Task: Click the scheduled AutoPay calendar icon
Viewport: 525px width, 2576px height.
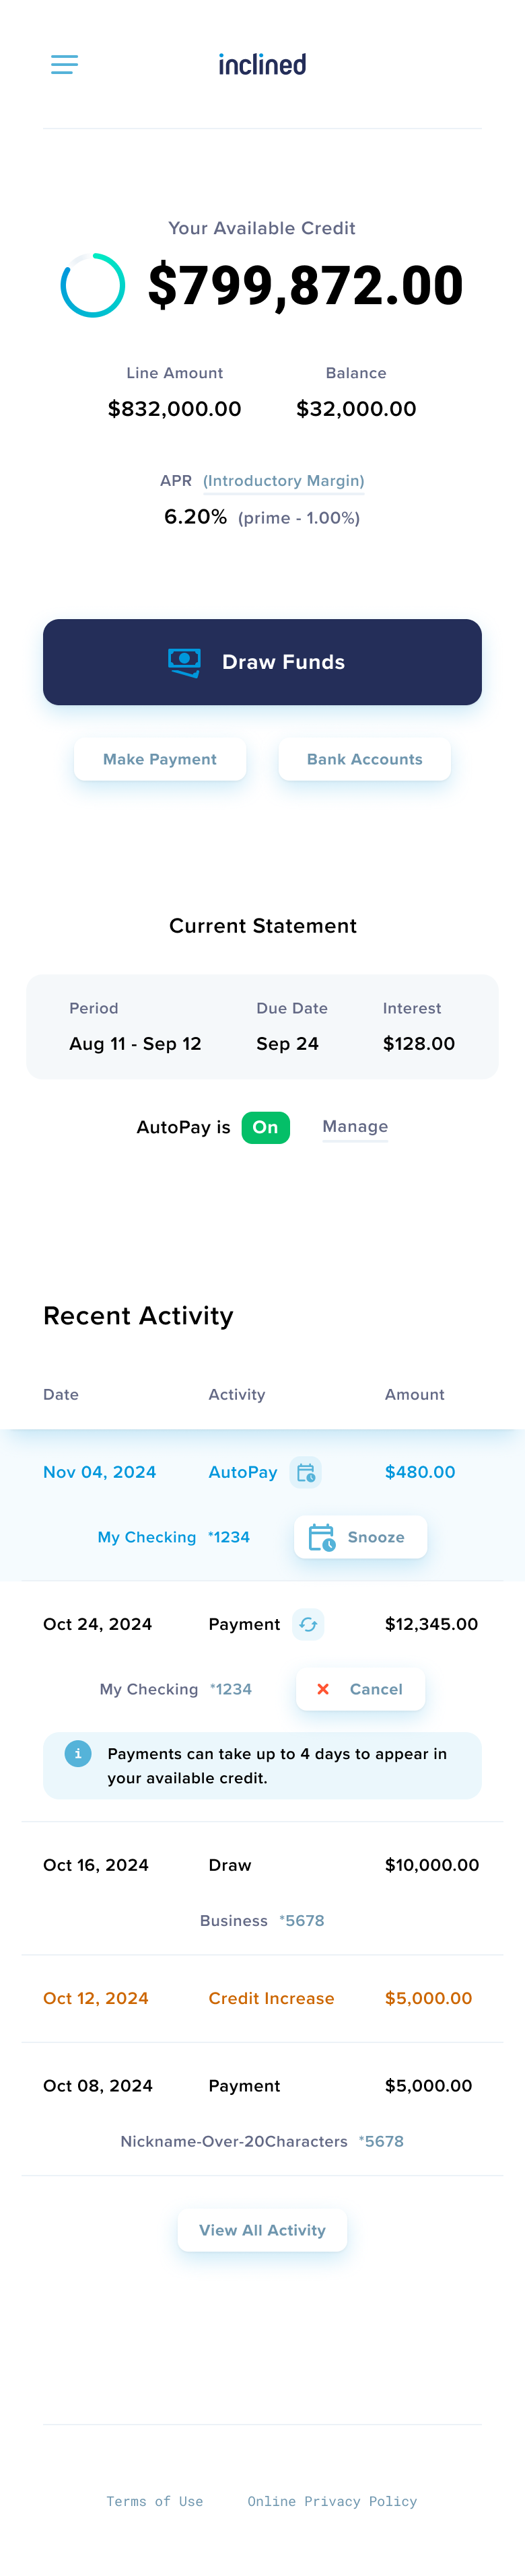Action: click(x=306, y=1473)
